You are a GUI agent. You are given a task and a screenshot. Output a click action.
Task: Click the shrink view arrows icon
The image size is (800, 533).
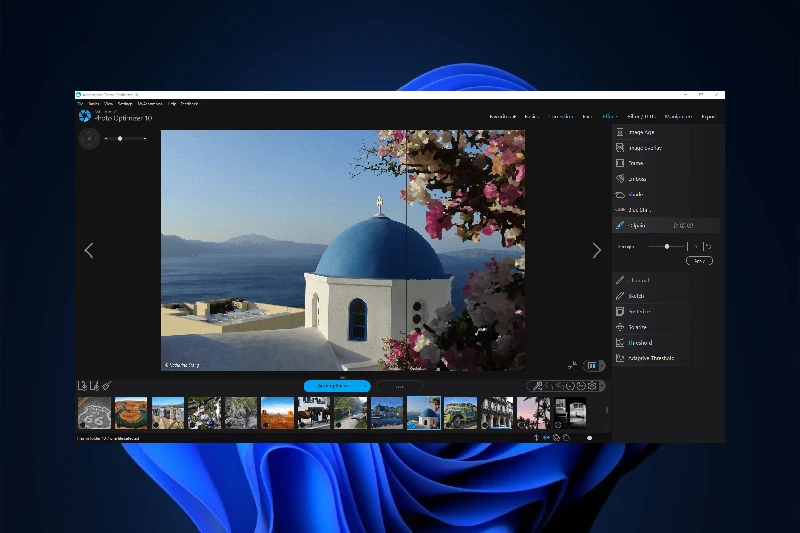[x=572, y=365]
